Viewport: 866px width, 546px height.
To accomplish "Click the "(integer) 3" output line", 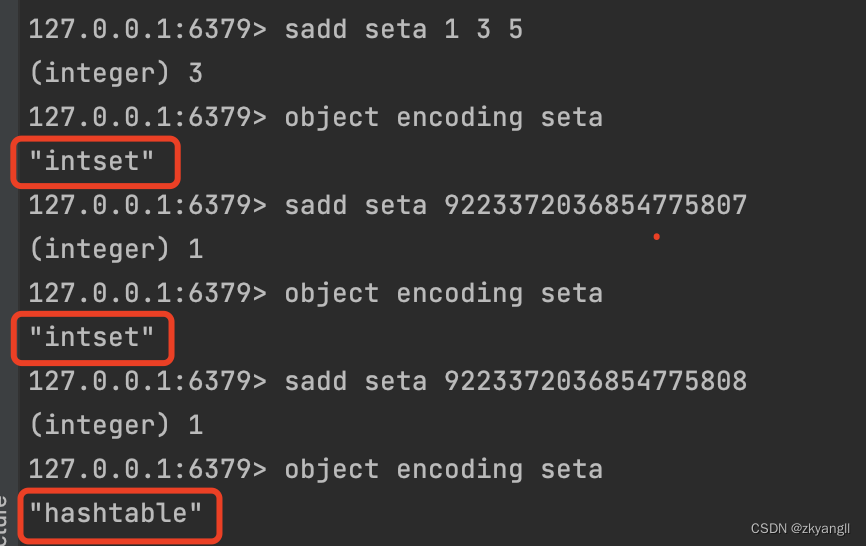I will (x=115, y=73).
